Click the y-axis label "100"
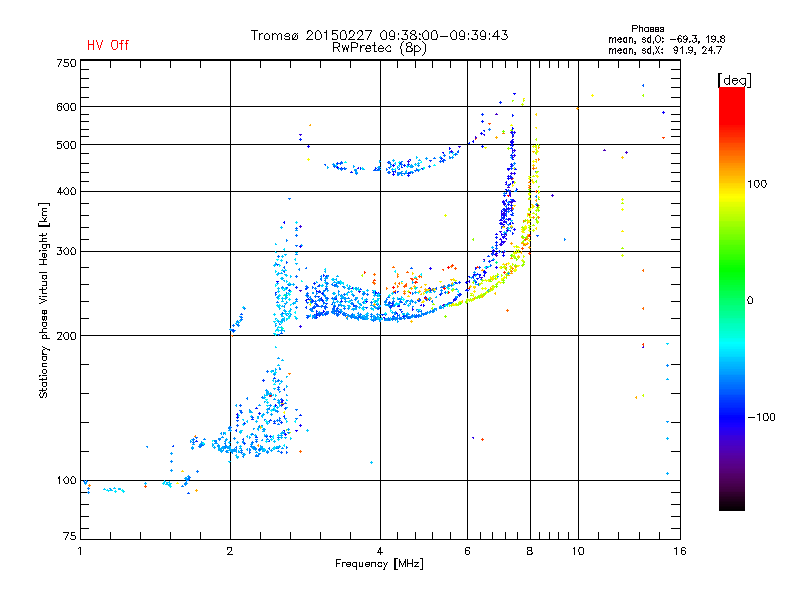The height and width of the screenshot is (600, 800). coord(66,480)
